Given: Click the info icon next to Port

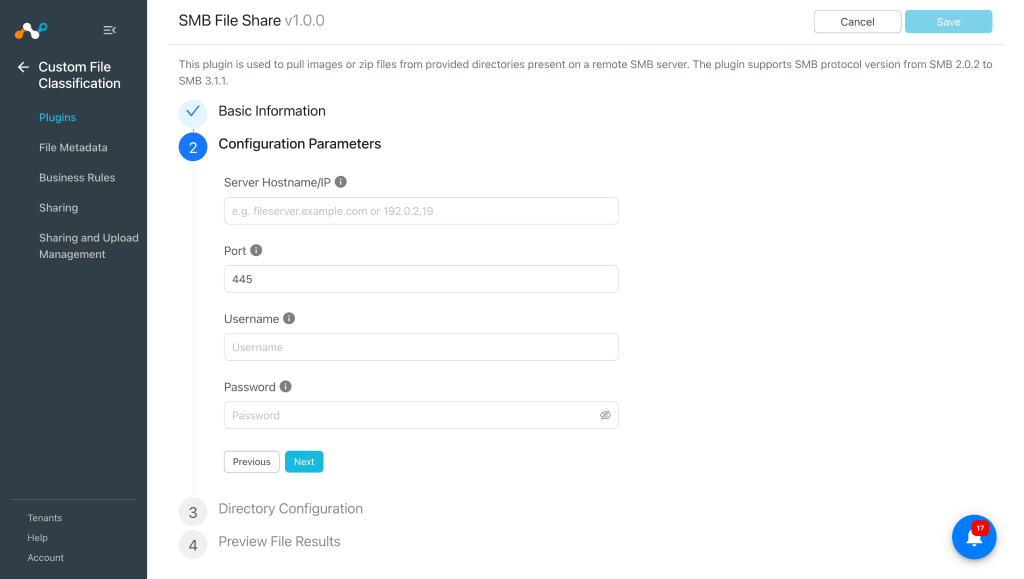Looking at the screenshot, I should pos(256,250).
